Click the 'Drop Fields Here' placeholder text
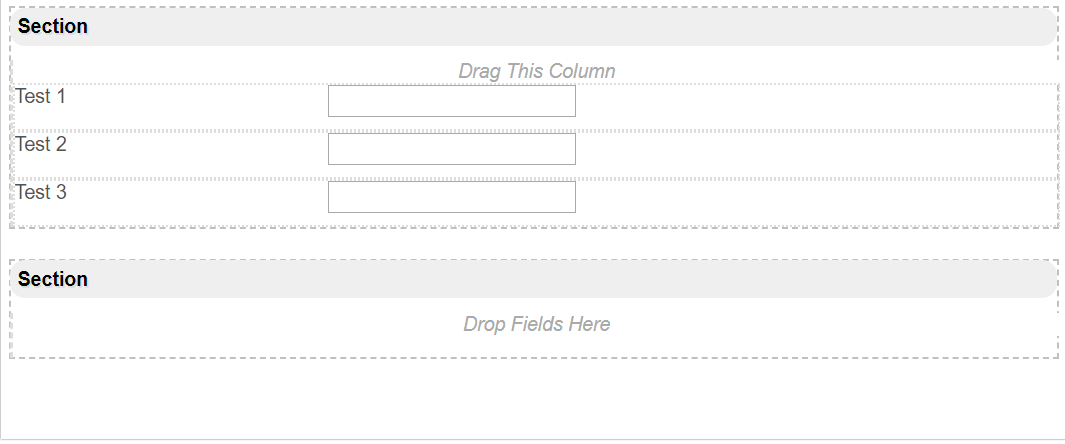This screenshot has width=1065, height=444. (536, 324)
